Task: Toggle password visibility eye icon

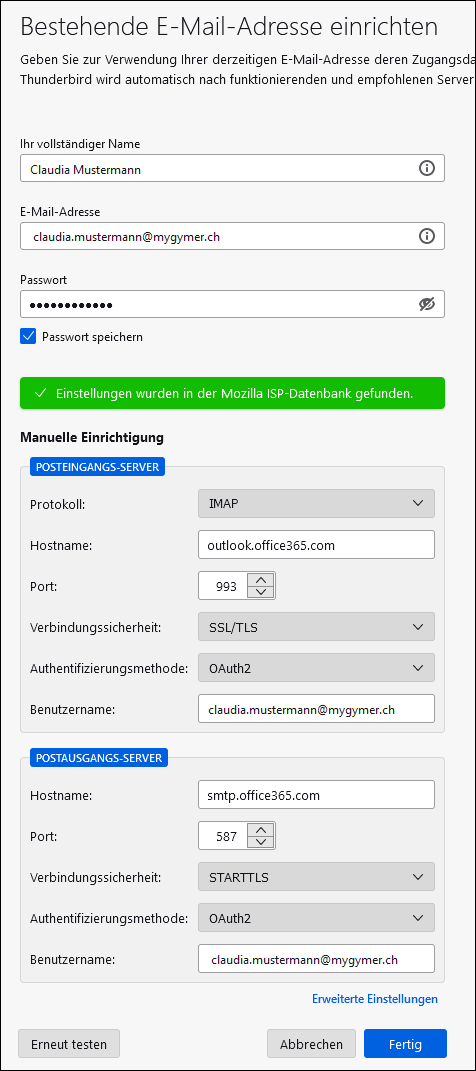Action: (427, 305)
